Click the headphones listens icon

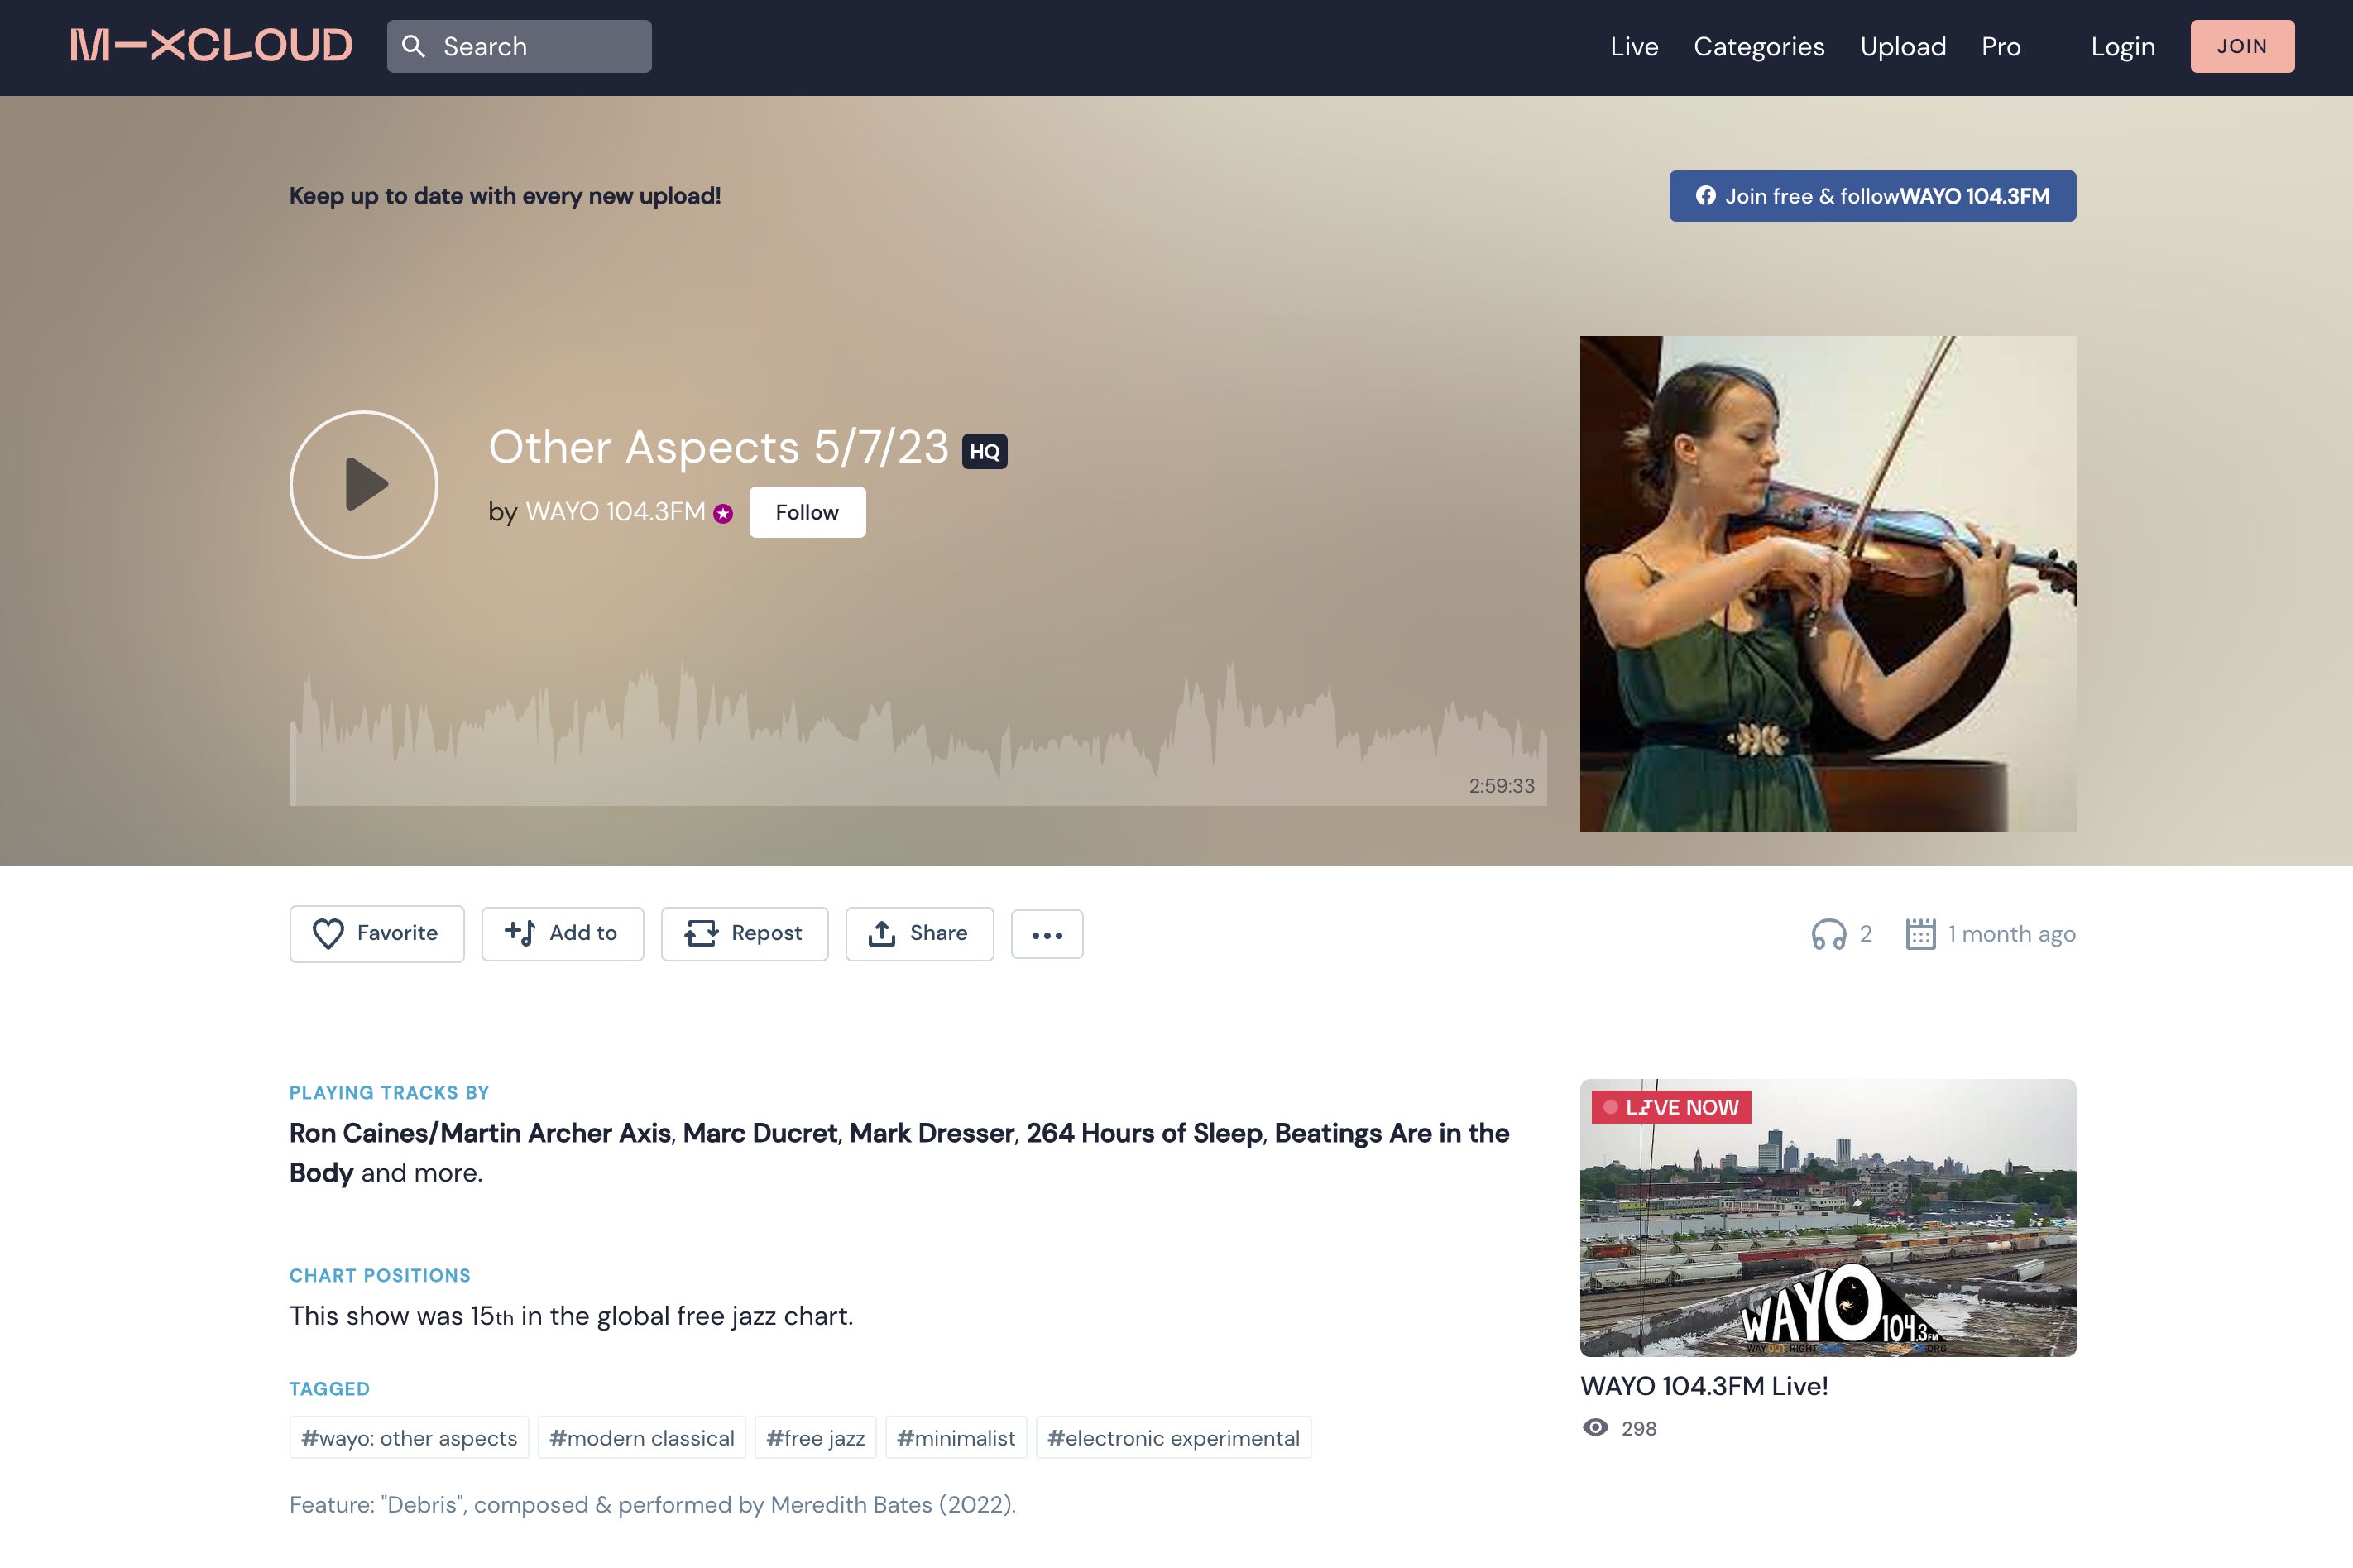(1829, 934)
